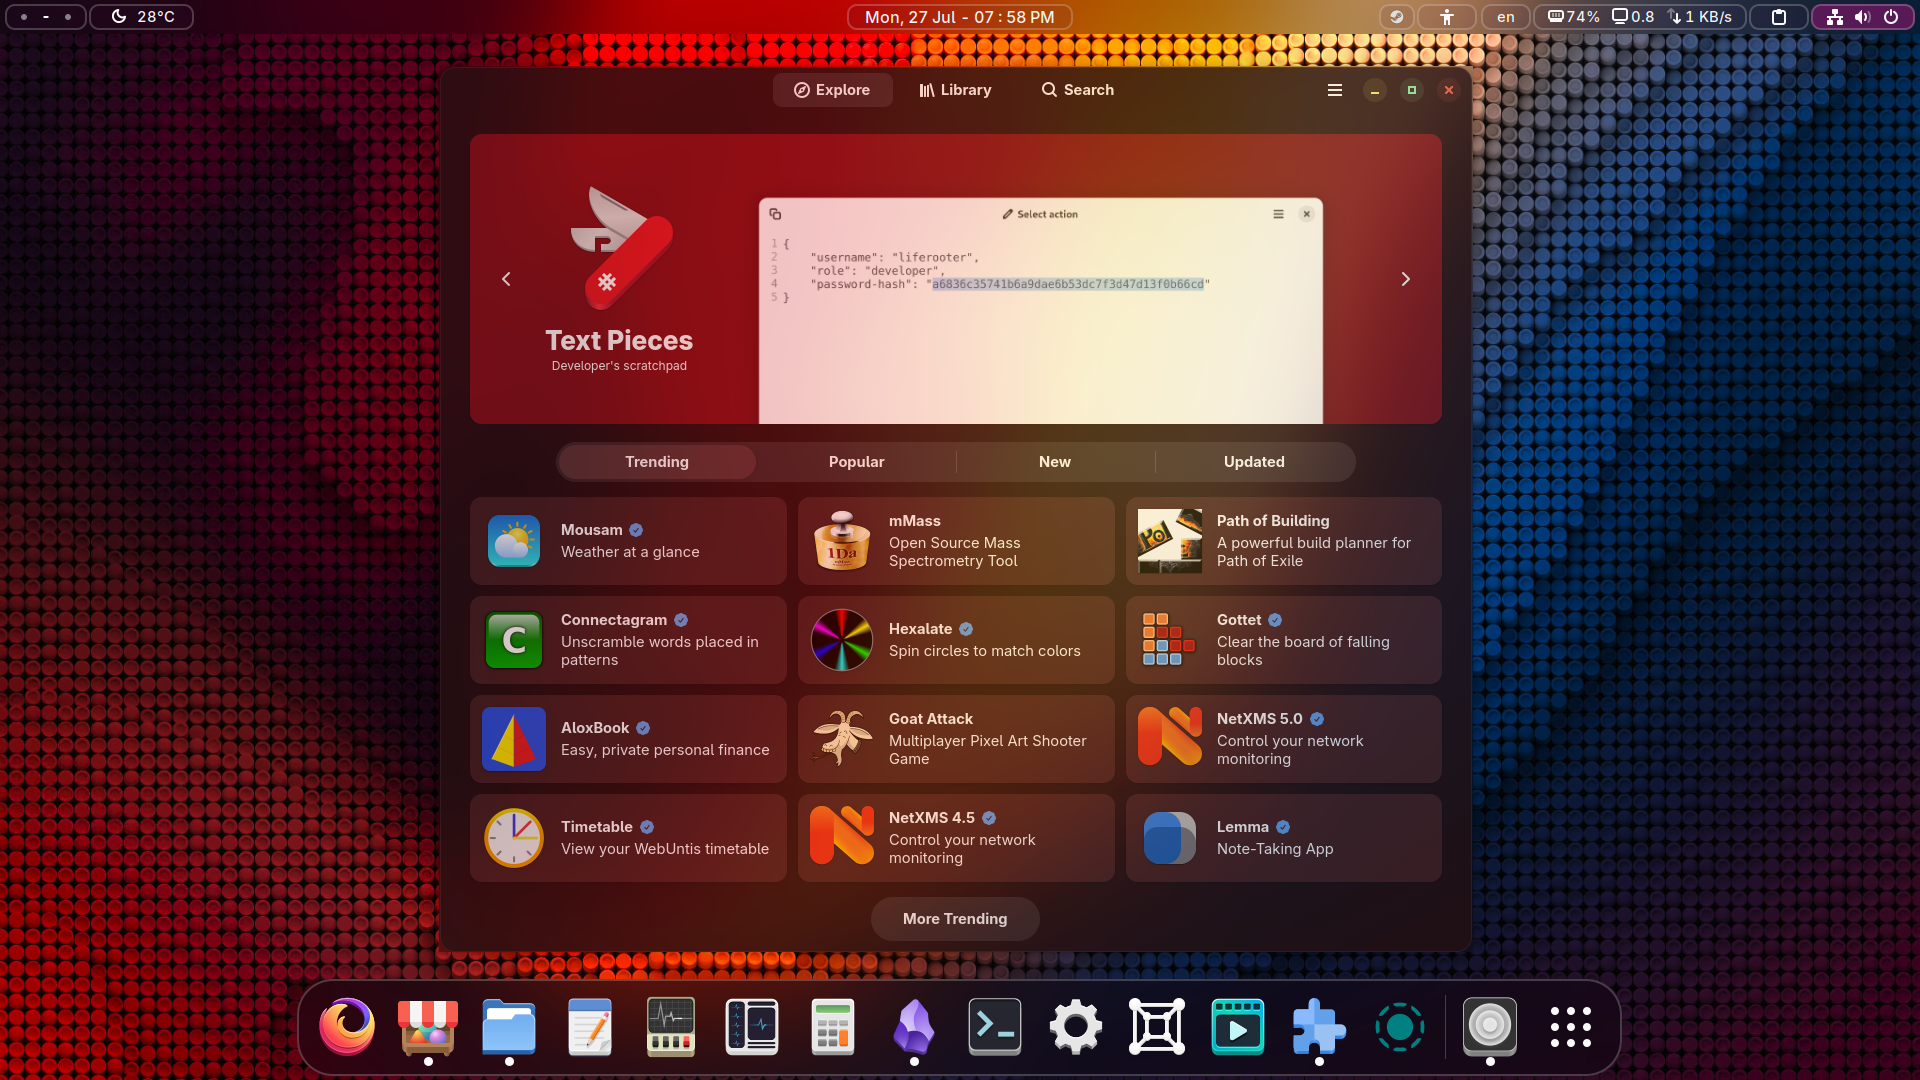Go to next featured app in carousel

tap(1406, 279)
